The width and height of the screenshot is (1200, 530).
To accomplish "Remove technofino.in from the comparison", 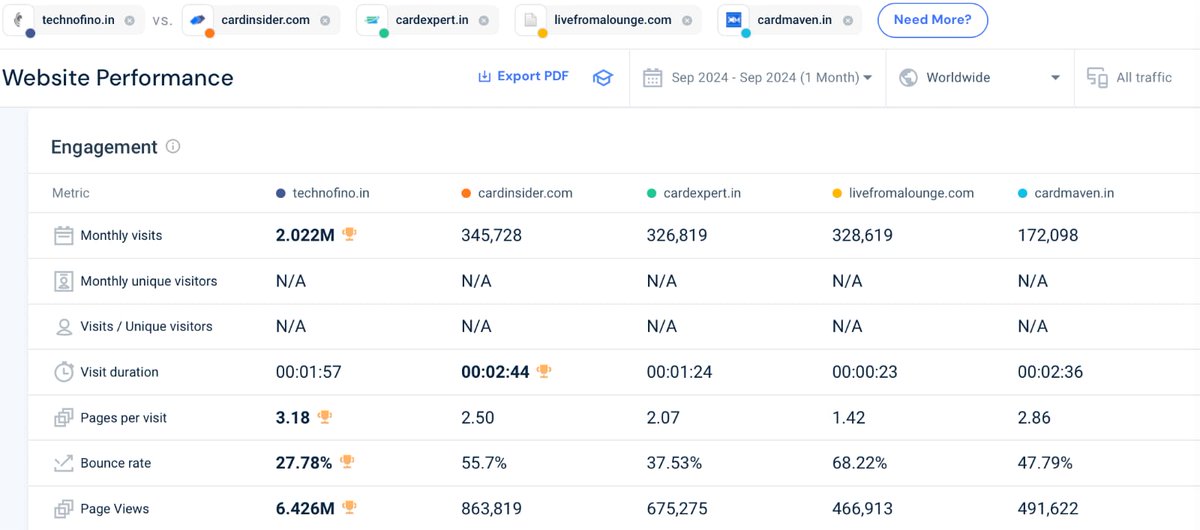I will coord(130,20).
